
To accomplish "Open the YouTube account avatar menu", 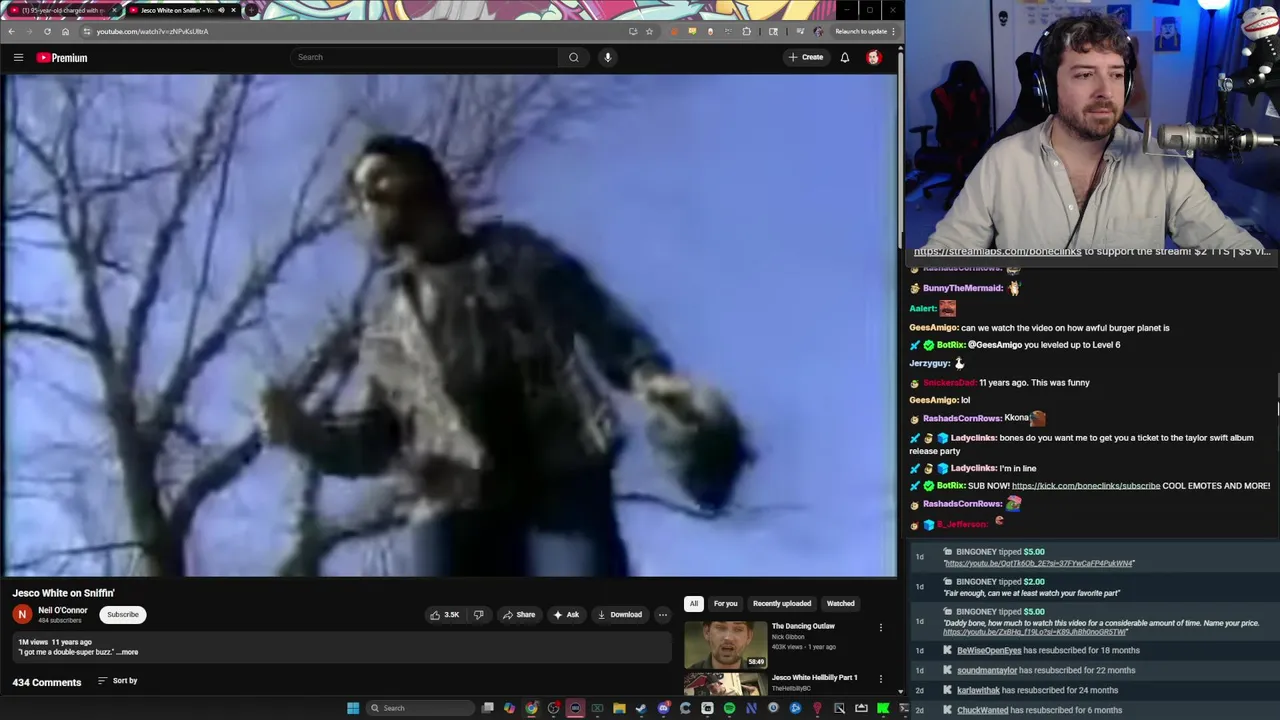I will [x=873, y=57].
